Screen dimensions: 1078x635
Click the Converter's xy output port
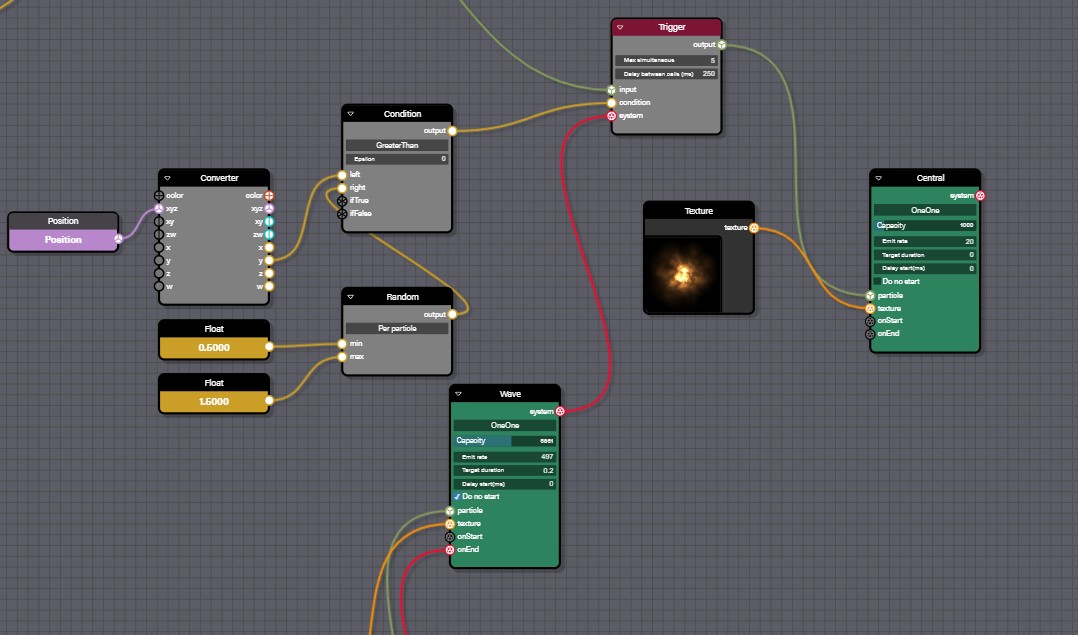269,221
